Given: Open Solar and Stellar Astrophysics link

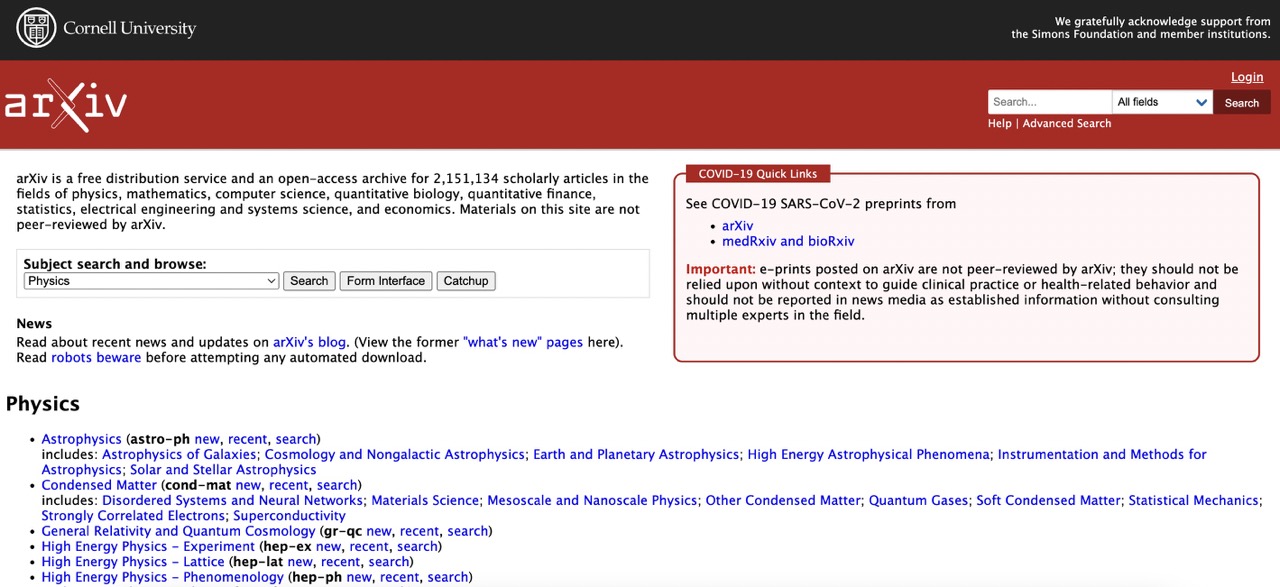Looking at the screenshot, I should [223, 470].
